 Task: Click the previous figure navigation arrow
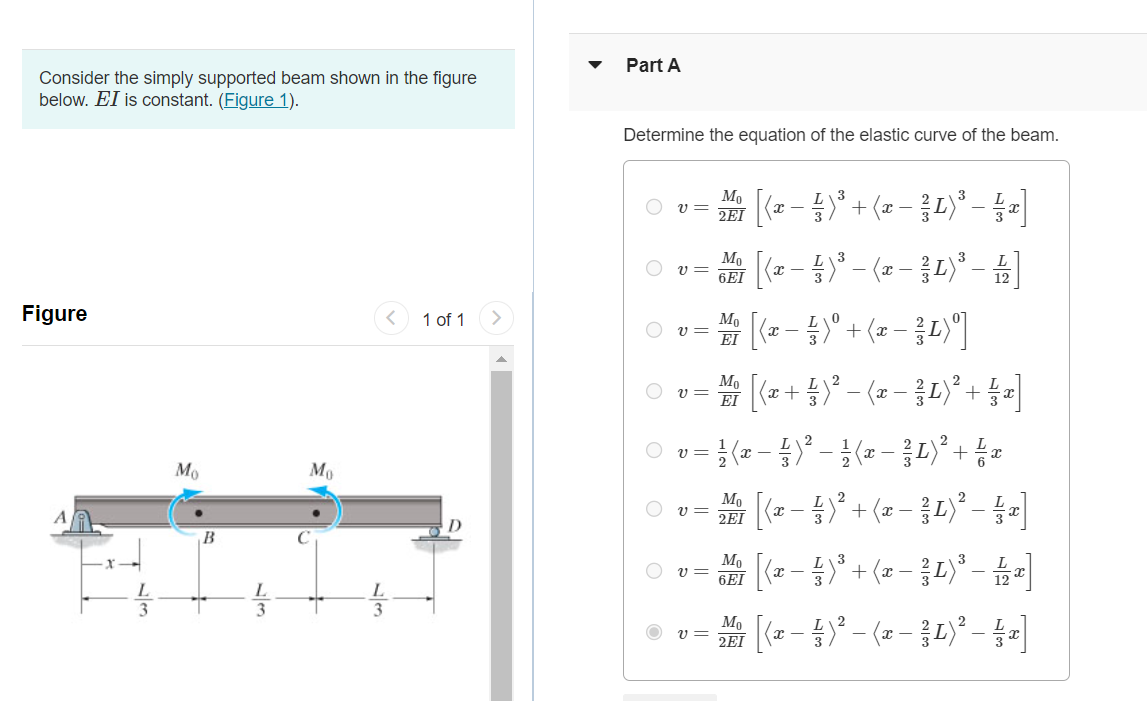point(391,319)
